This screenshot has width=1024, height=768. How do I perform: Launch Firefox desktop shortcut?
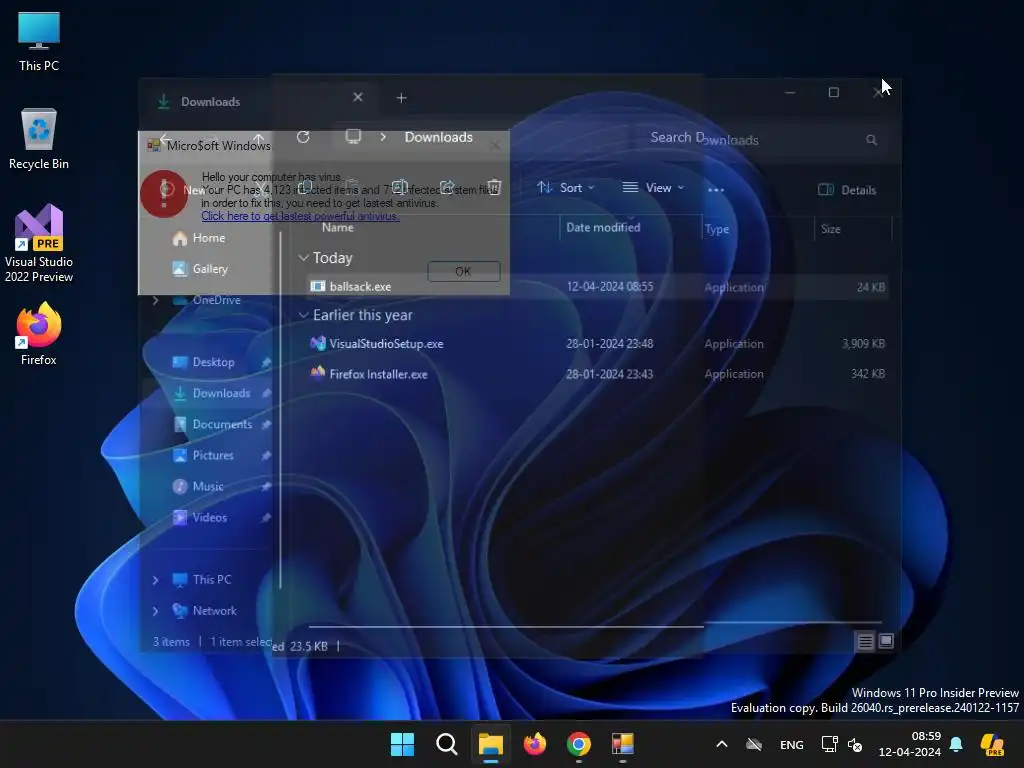coord(39,334)
